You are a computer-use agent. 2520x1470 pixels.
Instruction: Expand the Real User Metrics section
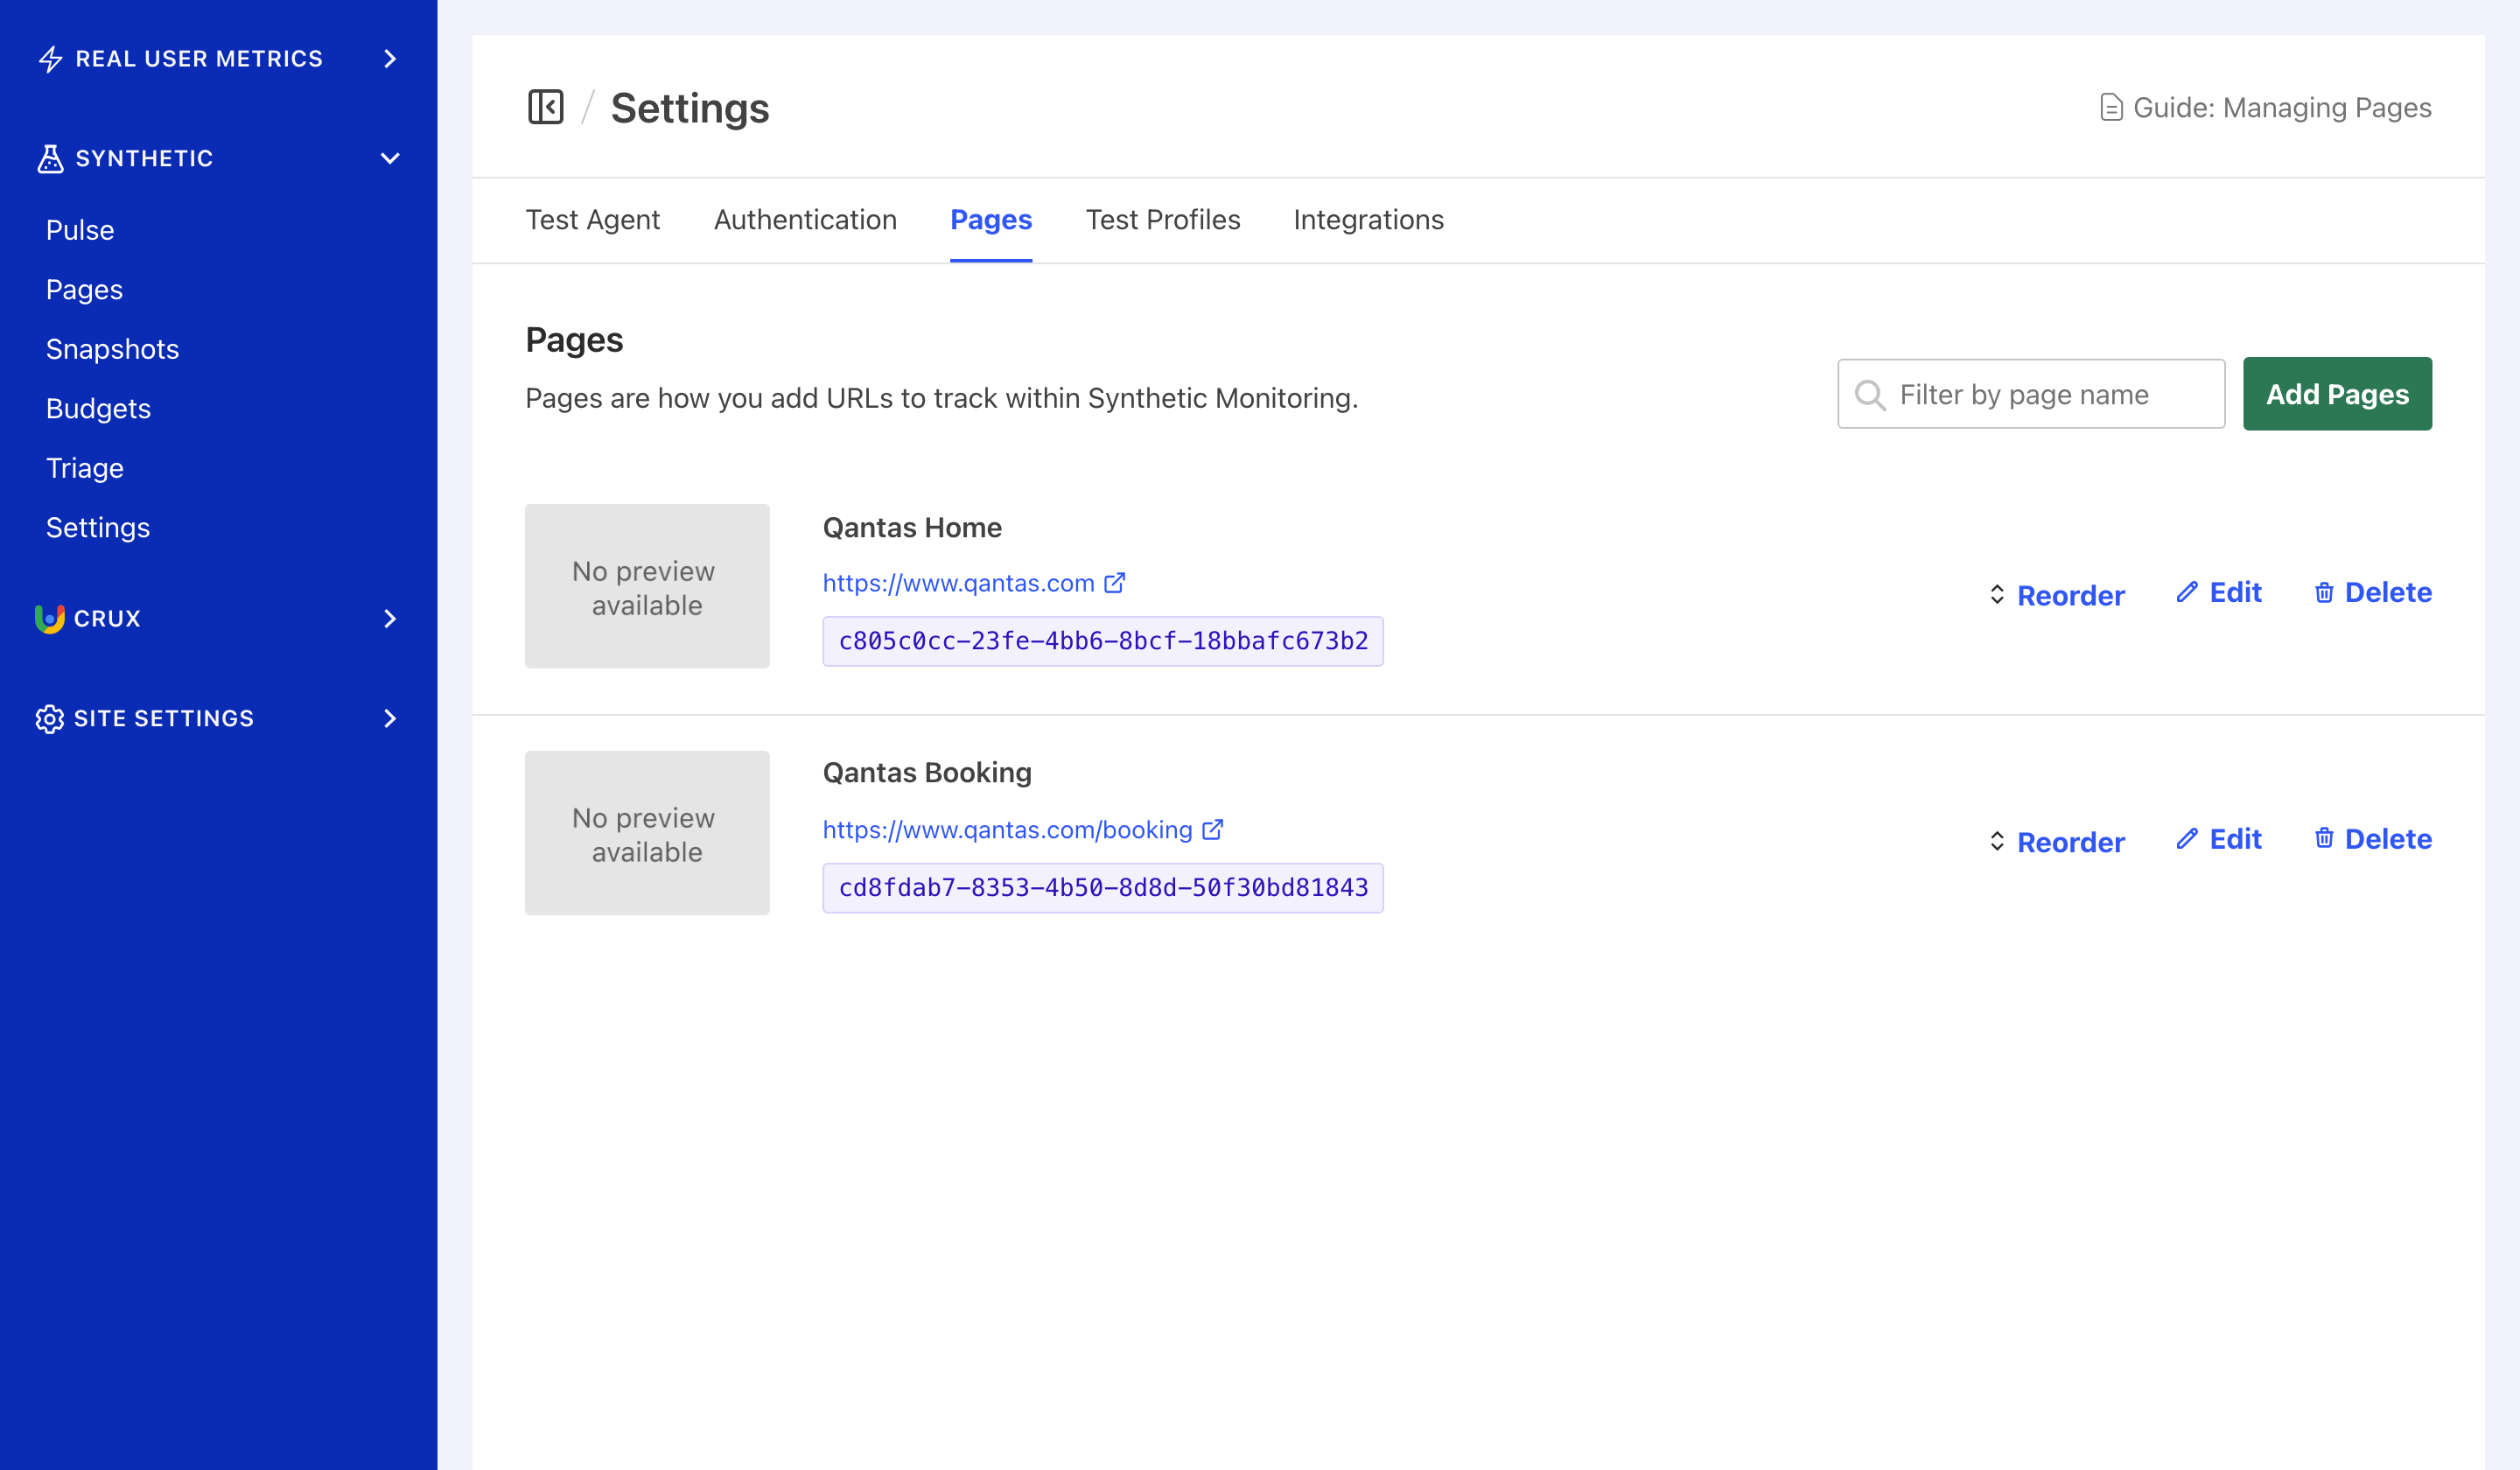(389, 59)
